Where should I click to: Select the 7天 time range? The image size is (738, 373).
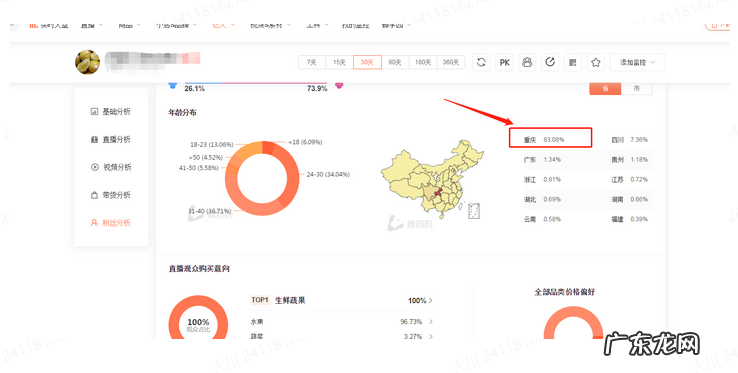coord(312,62)
